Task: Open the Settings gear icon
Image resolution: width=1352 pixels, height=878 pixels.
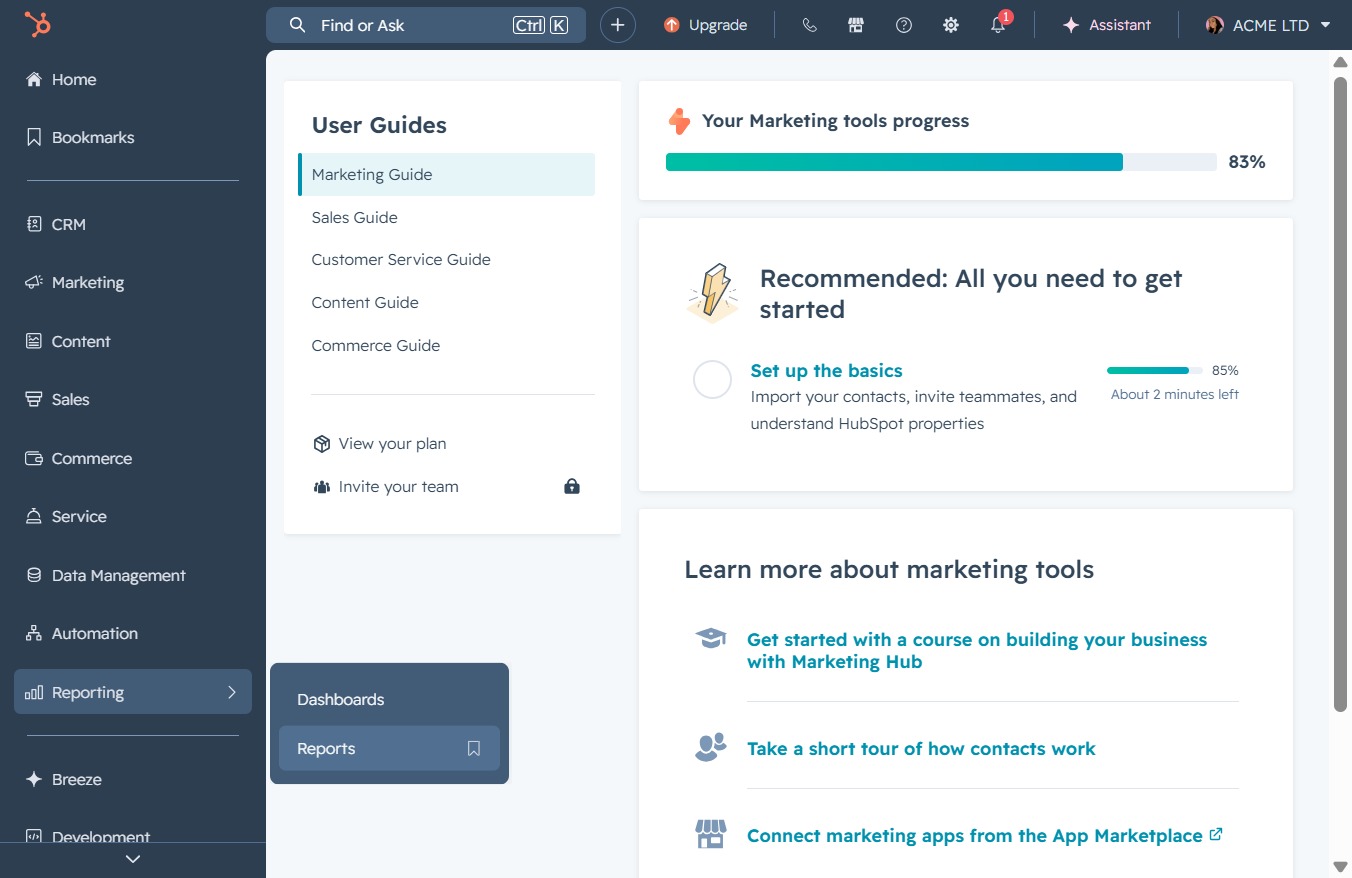Action: (951, 25)
